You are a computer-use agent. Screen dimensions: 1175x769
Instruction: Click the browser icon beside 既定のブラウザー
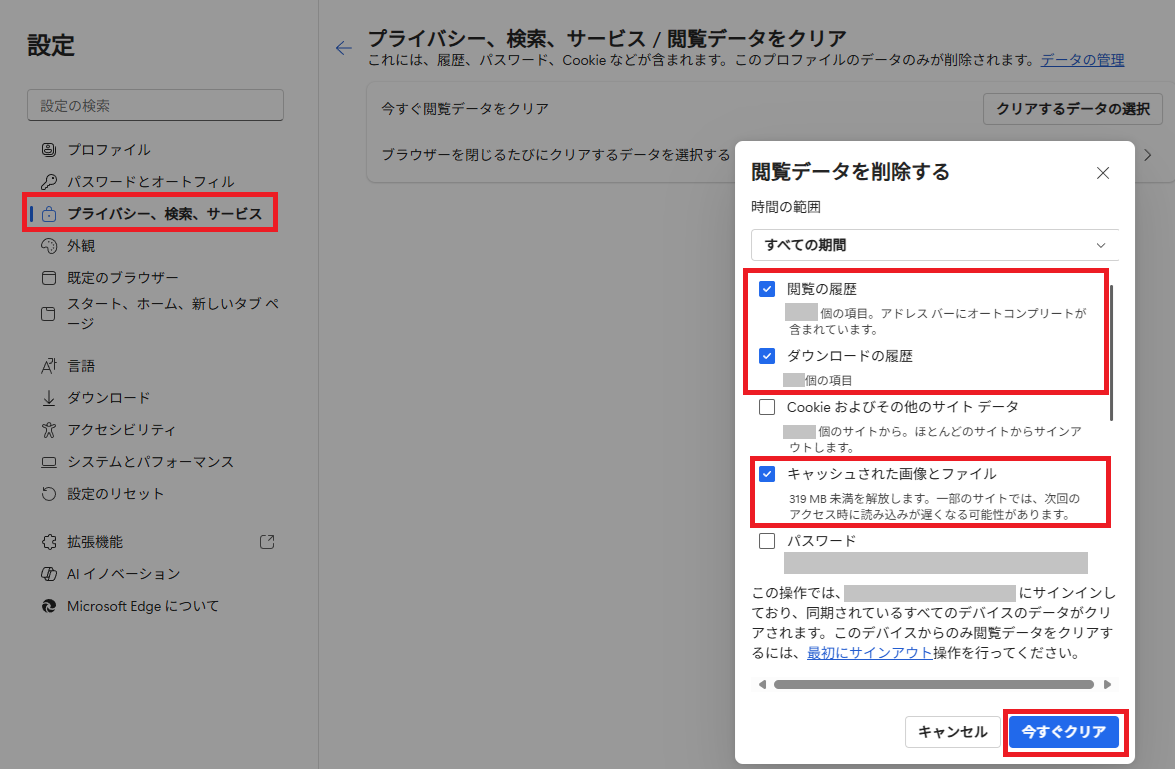point(49,278)
